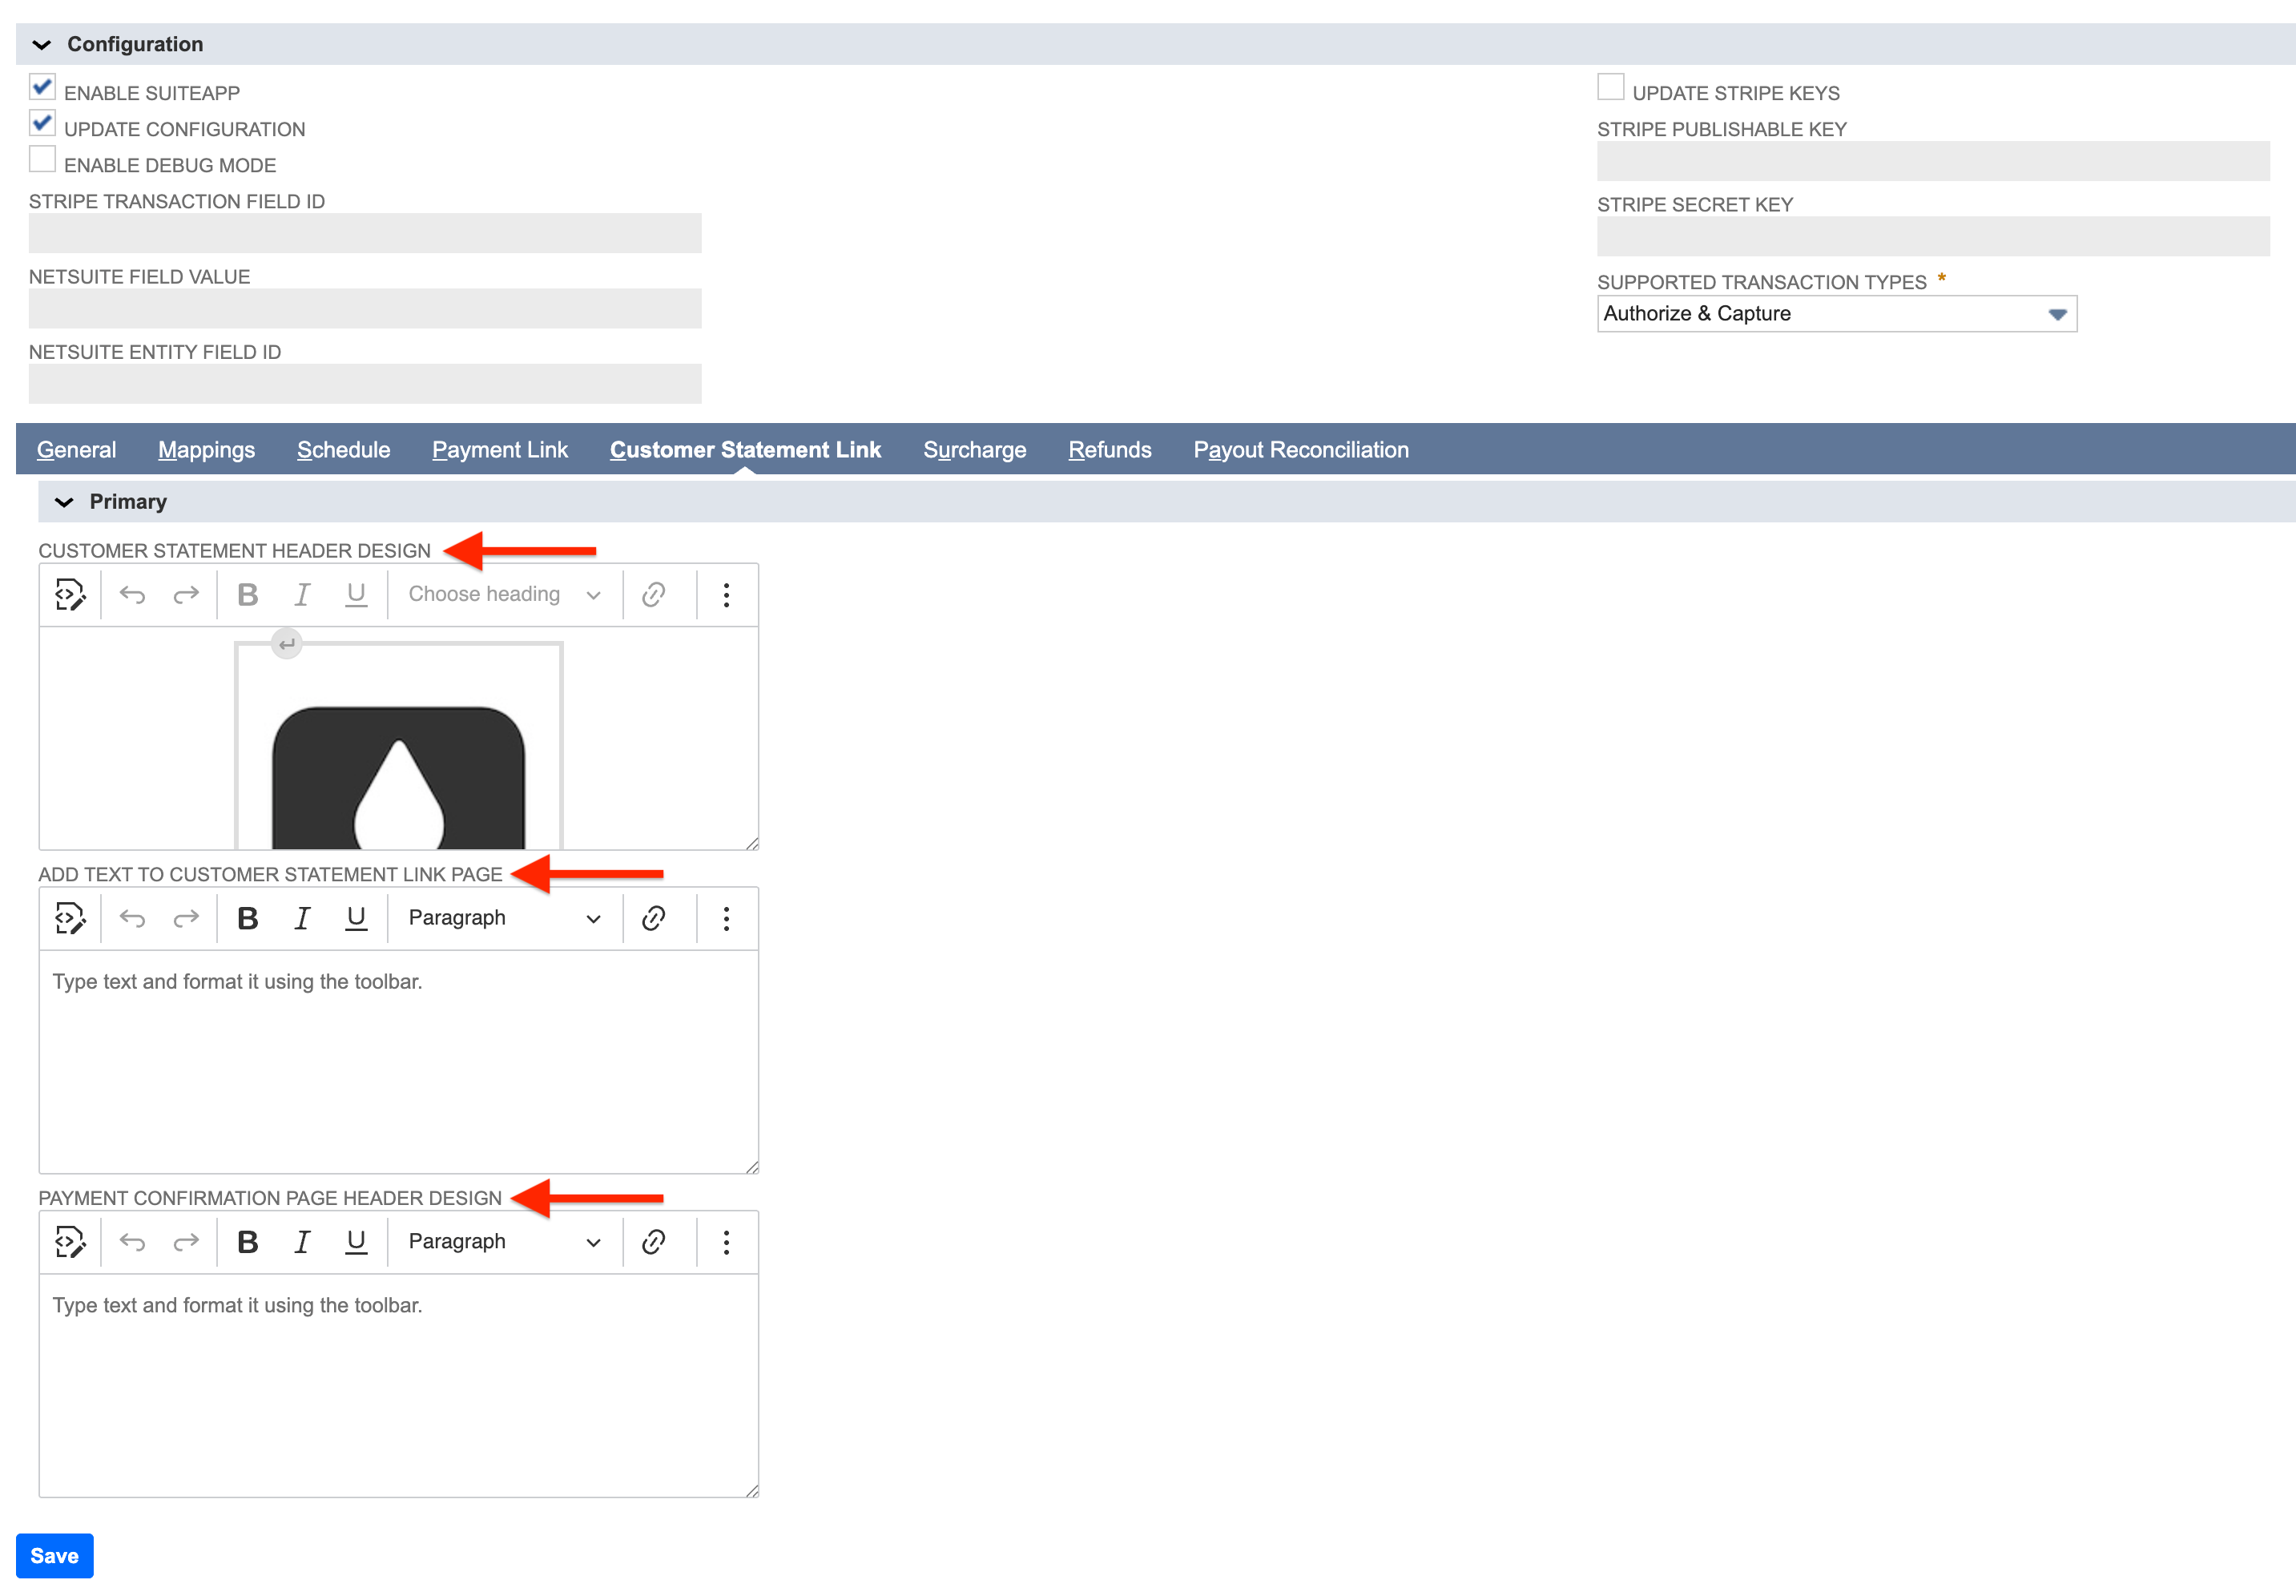Apply bold in the payment confirmation editor

point(247,1242)
